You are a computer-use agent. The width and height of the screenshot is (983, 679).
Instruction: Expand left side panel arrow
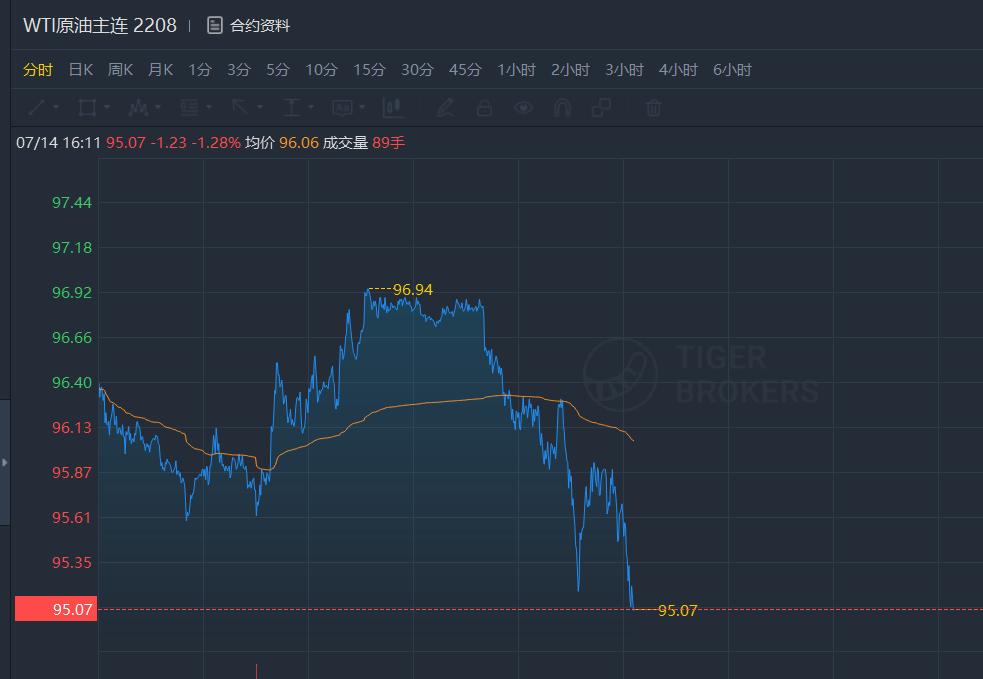(4, 462)
